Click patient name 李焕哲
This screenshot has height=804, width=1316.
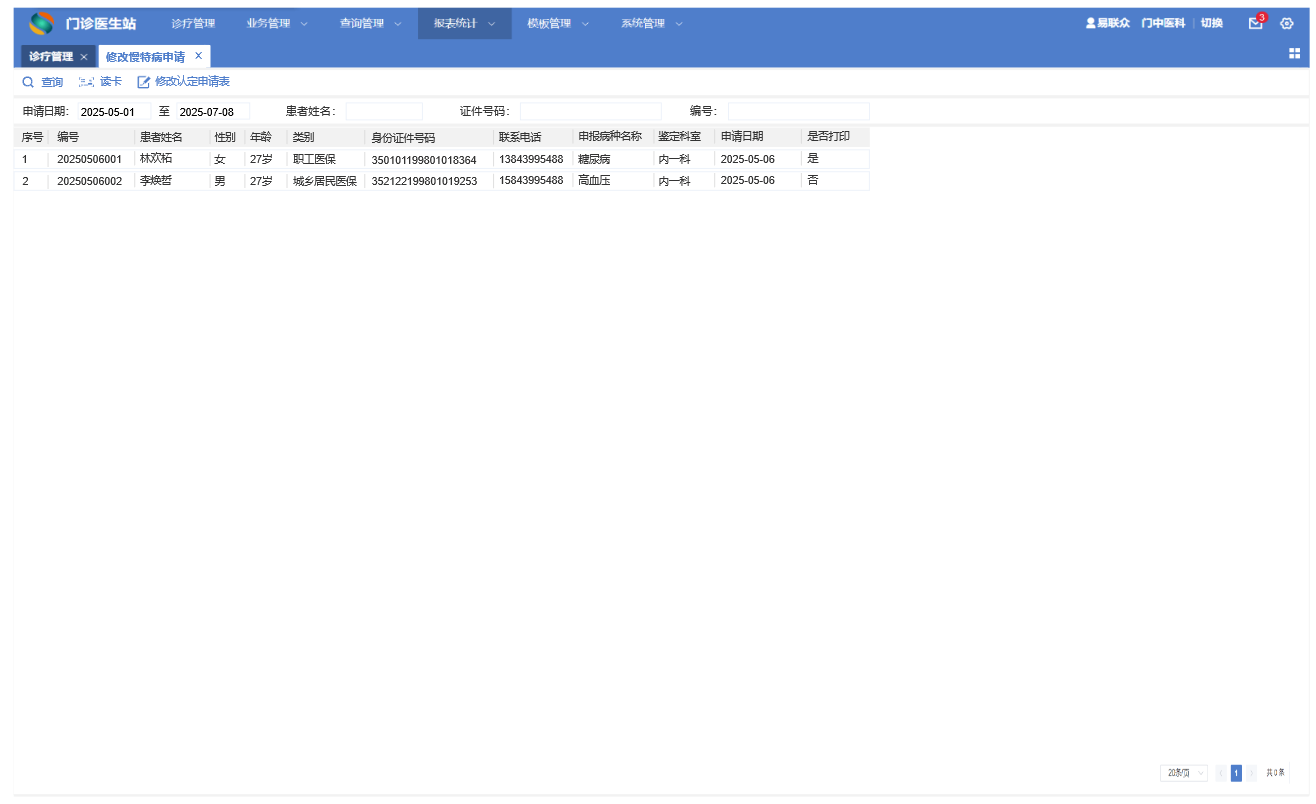pyautogui.click(x=156, y=180)
